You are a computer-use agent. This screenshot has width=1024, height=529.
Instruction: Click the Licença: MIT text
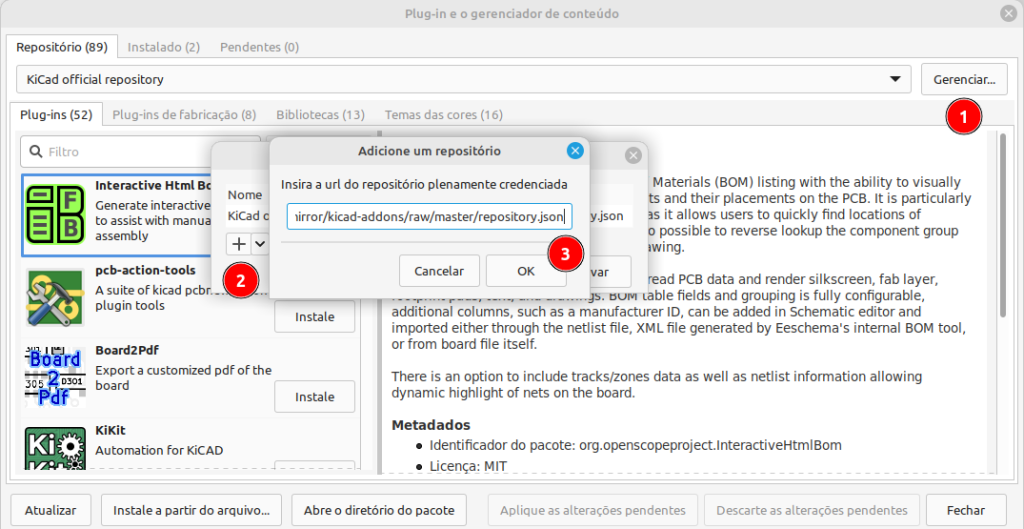tap(468, 466)
